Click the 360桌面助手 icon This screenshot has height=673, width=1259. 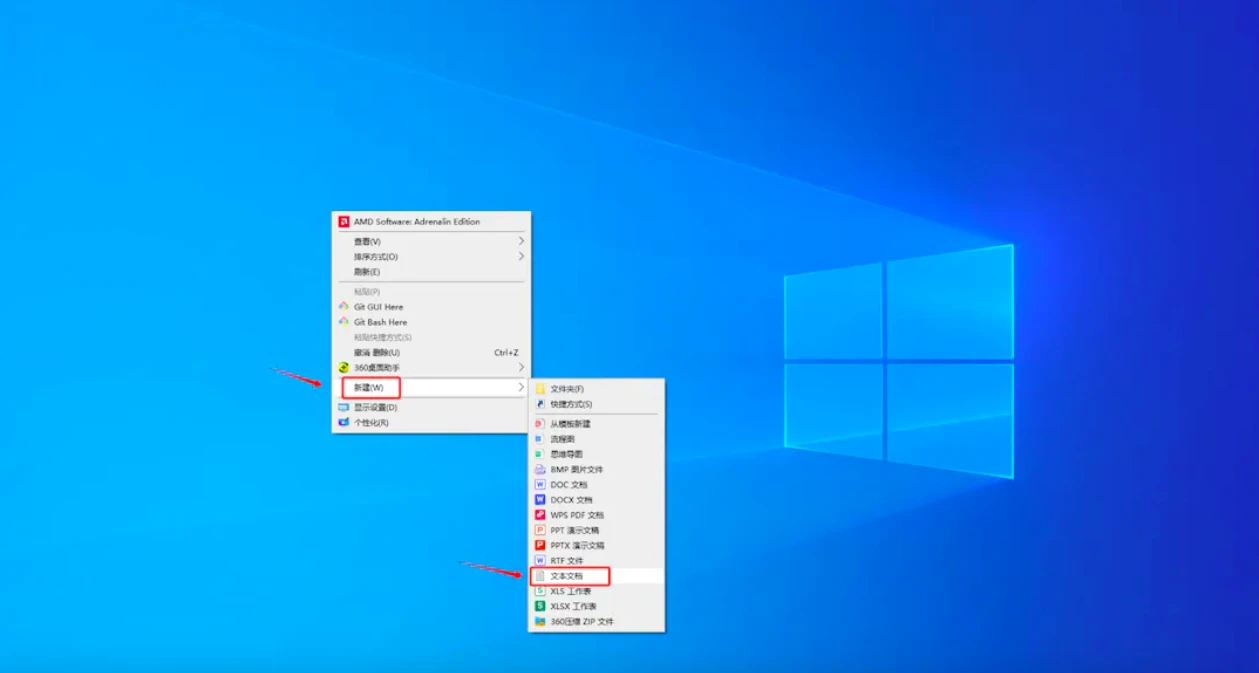[344, 368]
